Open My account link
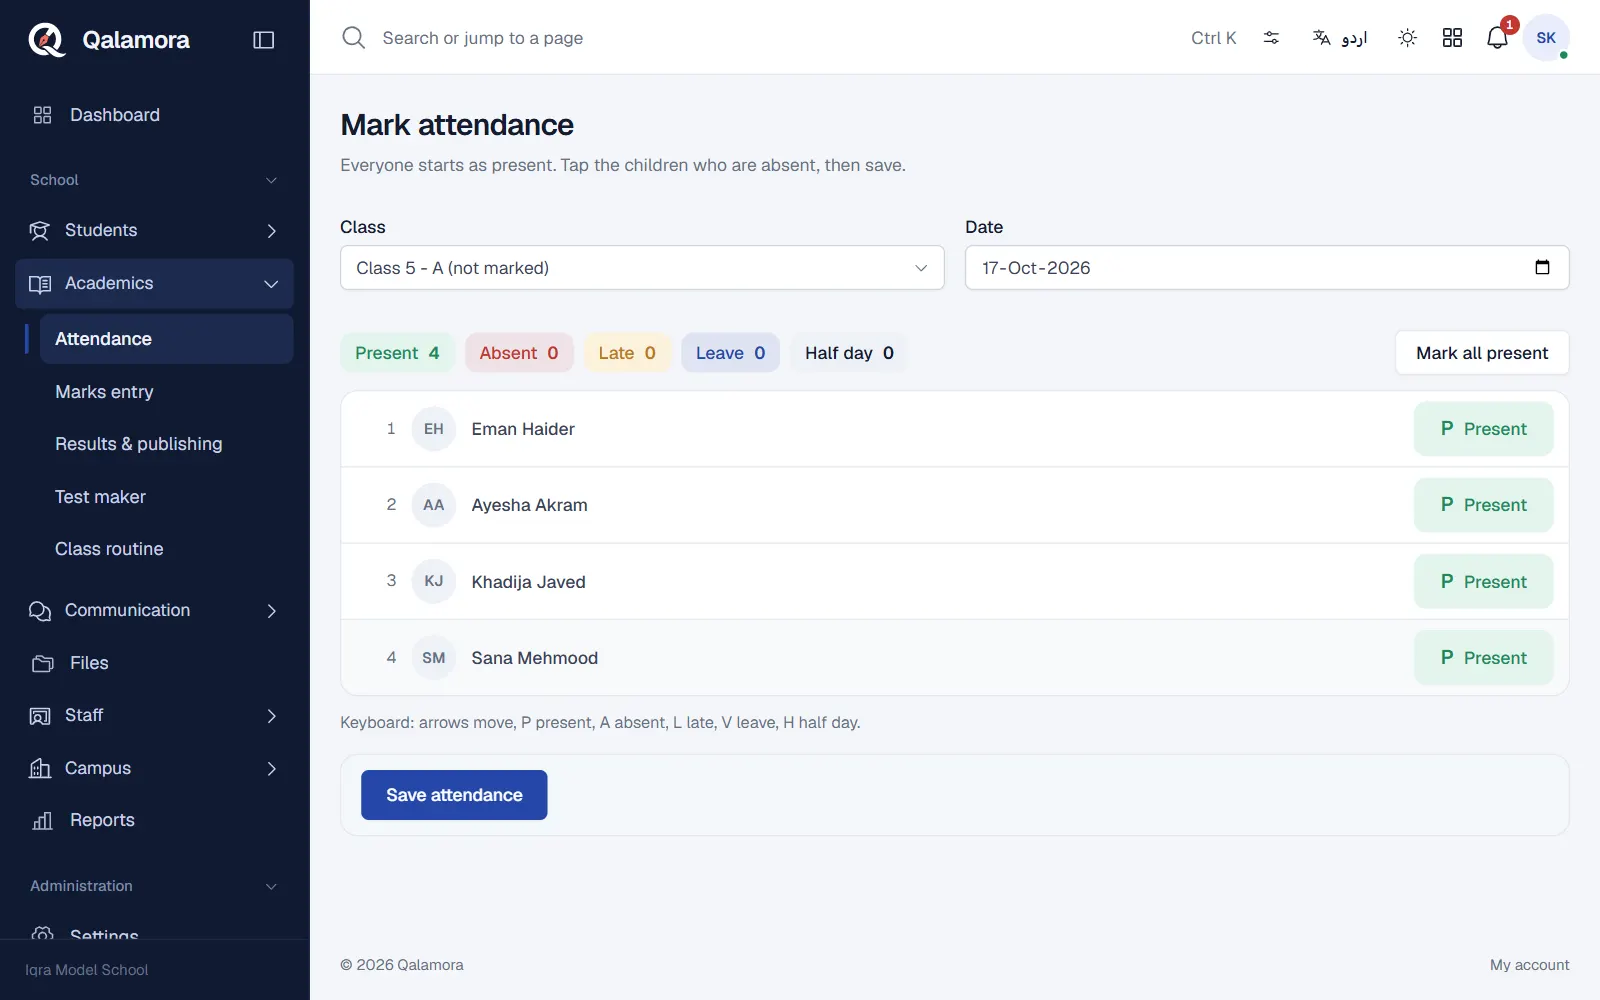The height and width of the screenshot is (1000, 1600). (x=1529, y=965)
